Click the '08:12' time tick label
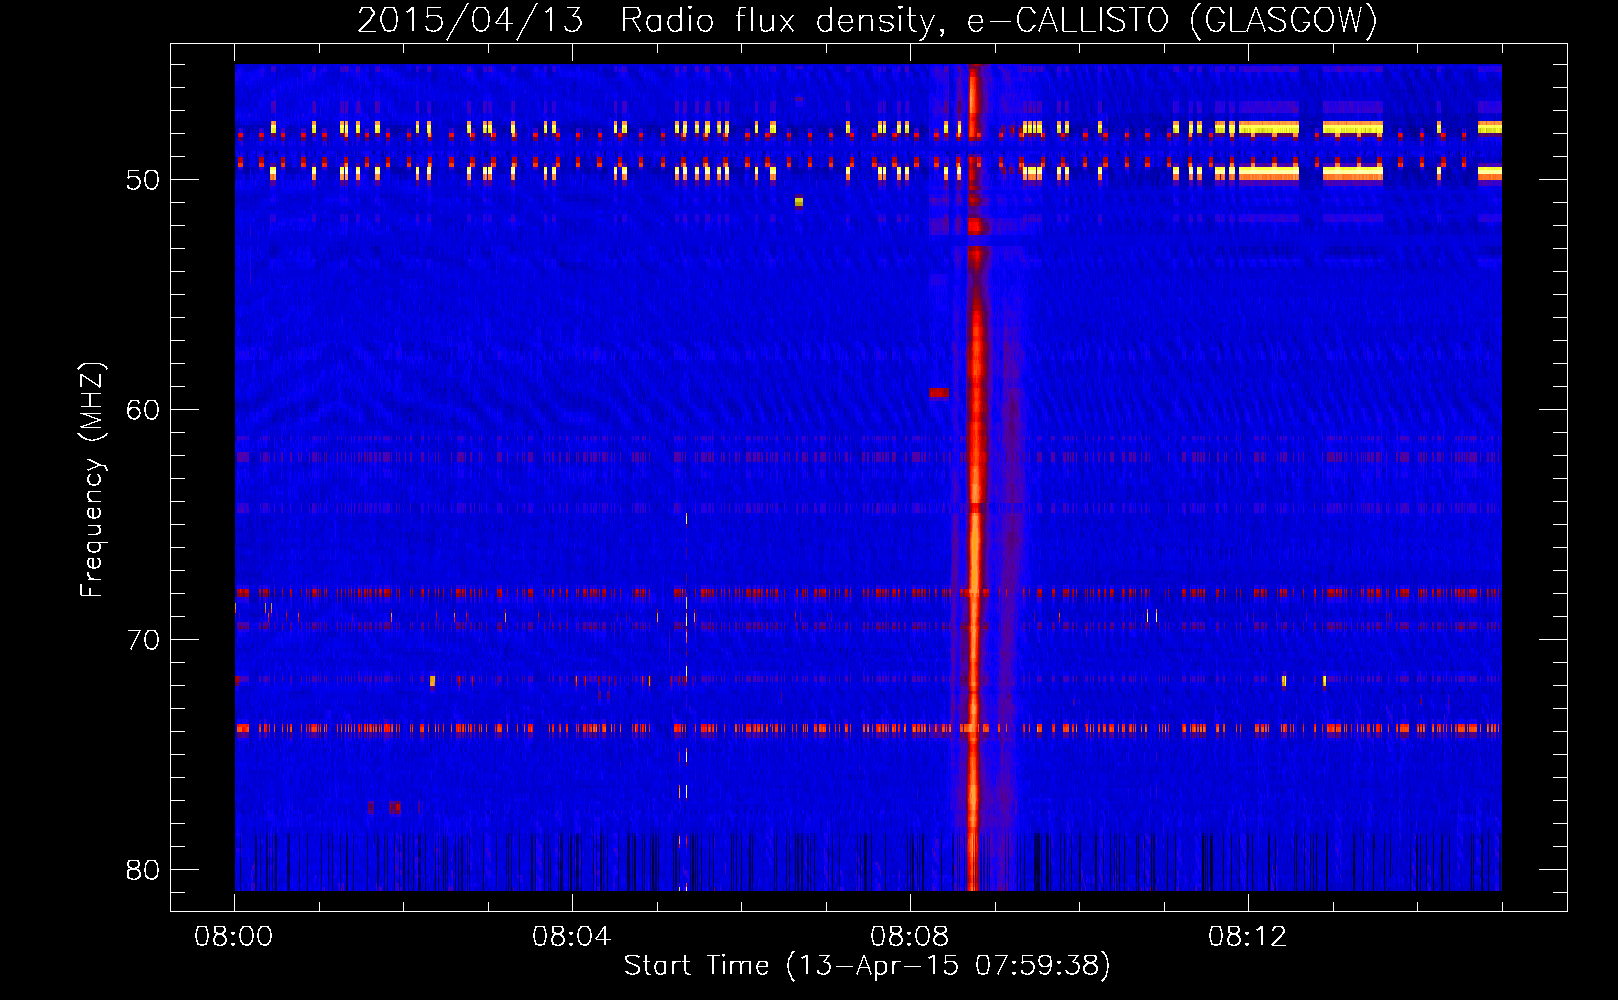Viewport: 1618px width, 1000px height. coord(1247,937)
